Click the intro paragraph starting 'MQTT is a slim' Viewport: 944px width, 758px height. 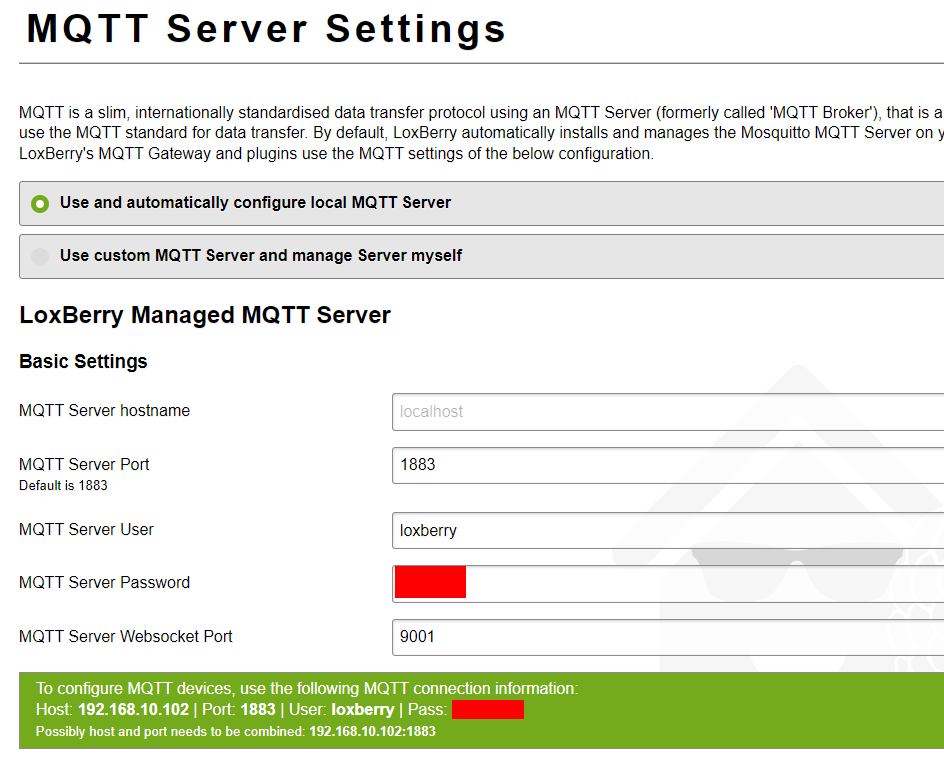click(x=482, y=133)
